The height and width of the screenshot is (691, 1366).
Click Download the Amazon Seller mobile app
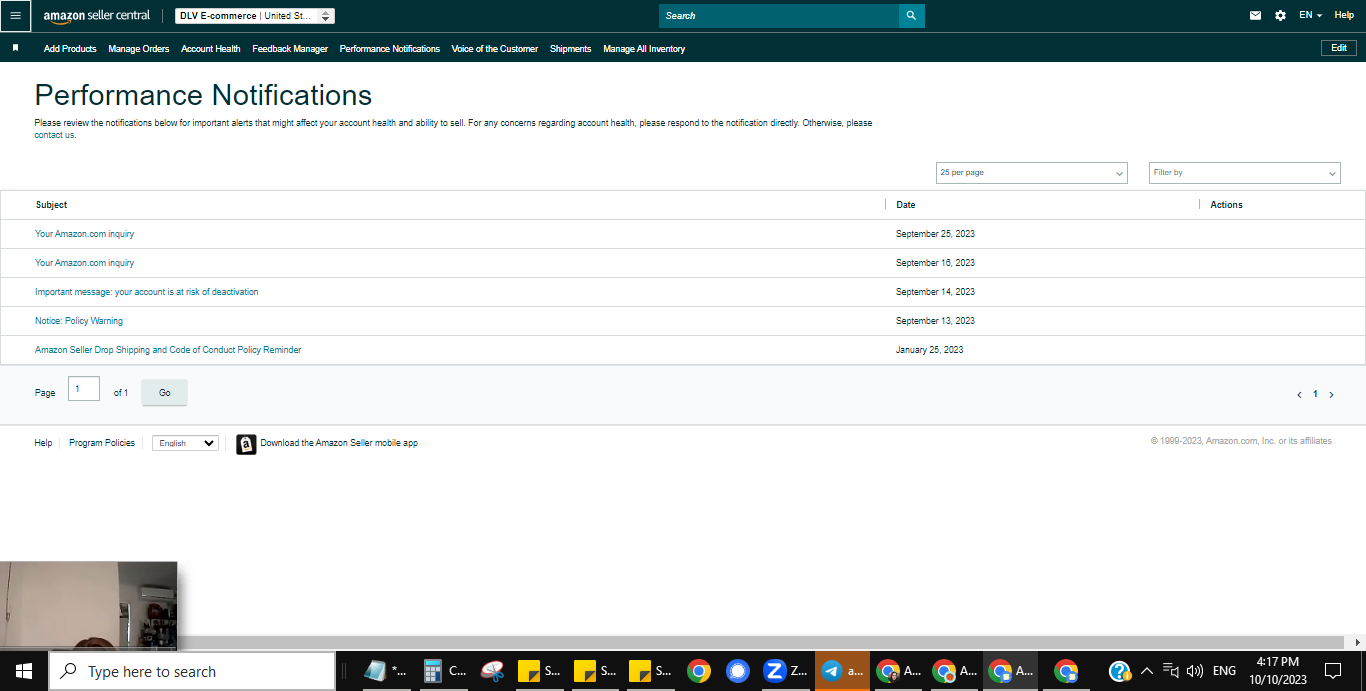pyautogui.click(x=339, y=443)
